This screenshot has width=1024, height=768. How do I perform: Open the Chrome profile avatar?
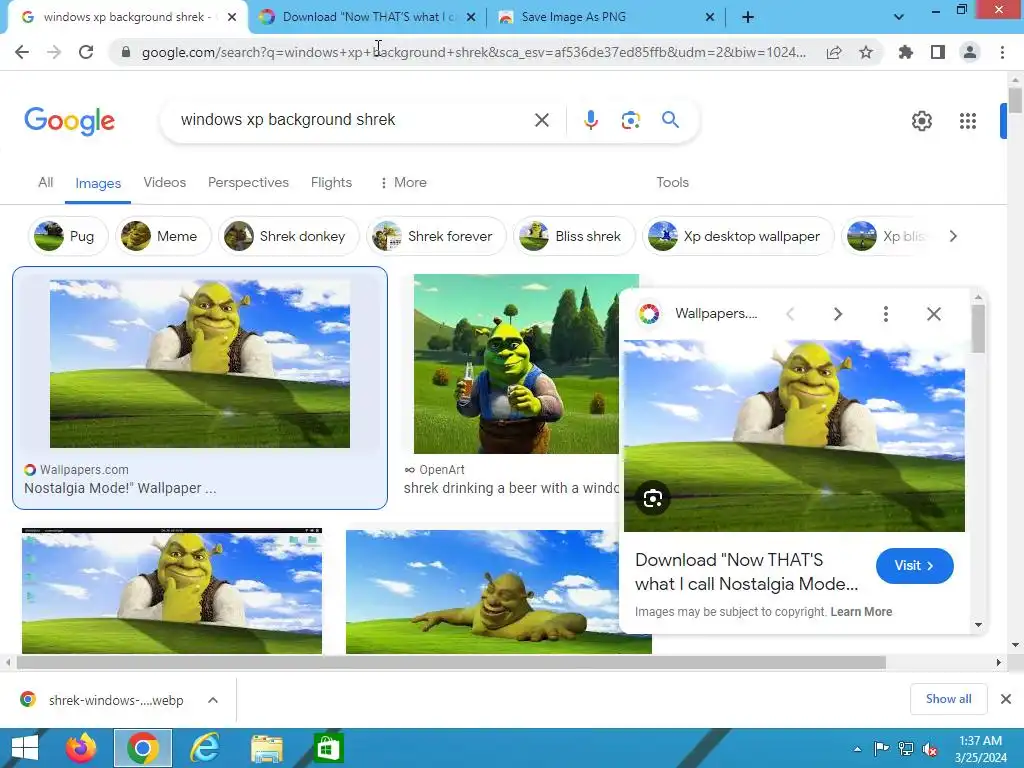[970, 52]
